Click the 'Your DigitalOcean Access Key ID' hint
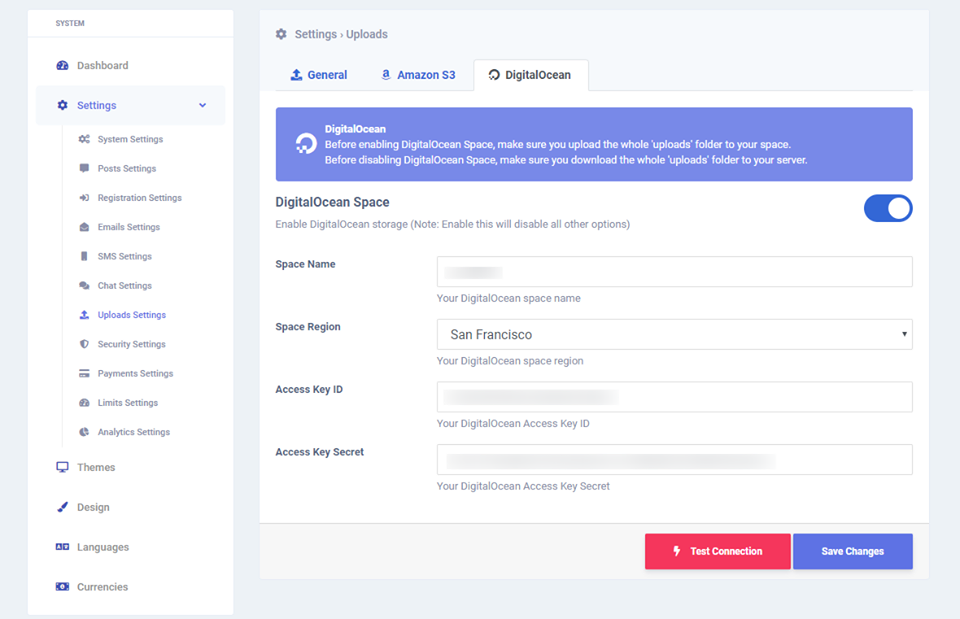This screenshot has width=960, height=619. [513, 424]
